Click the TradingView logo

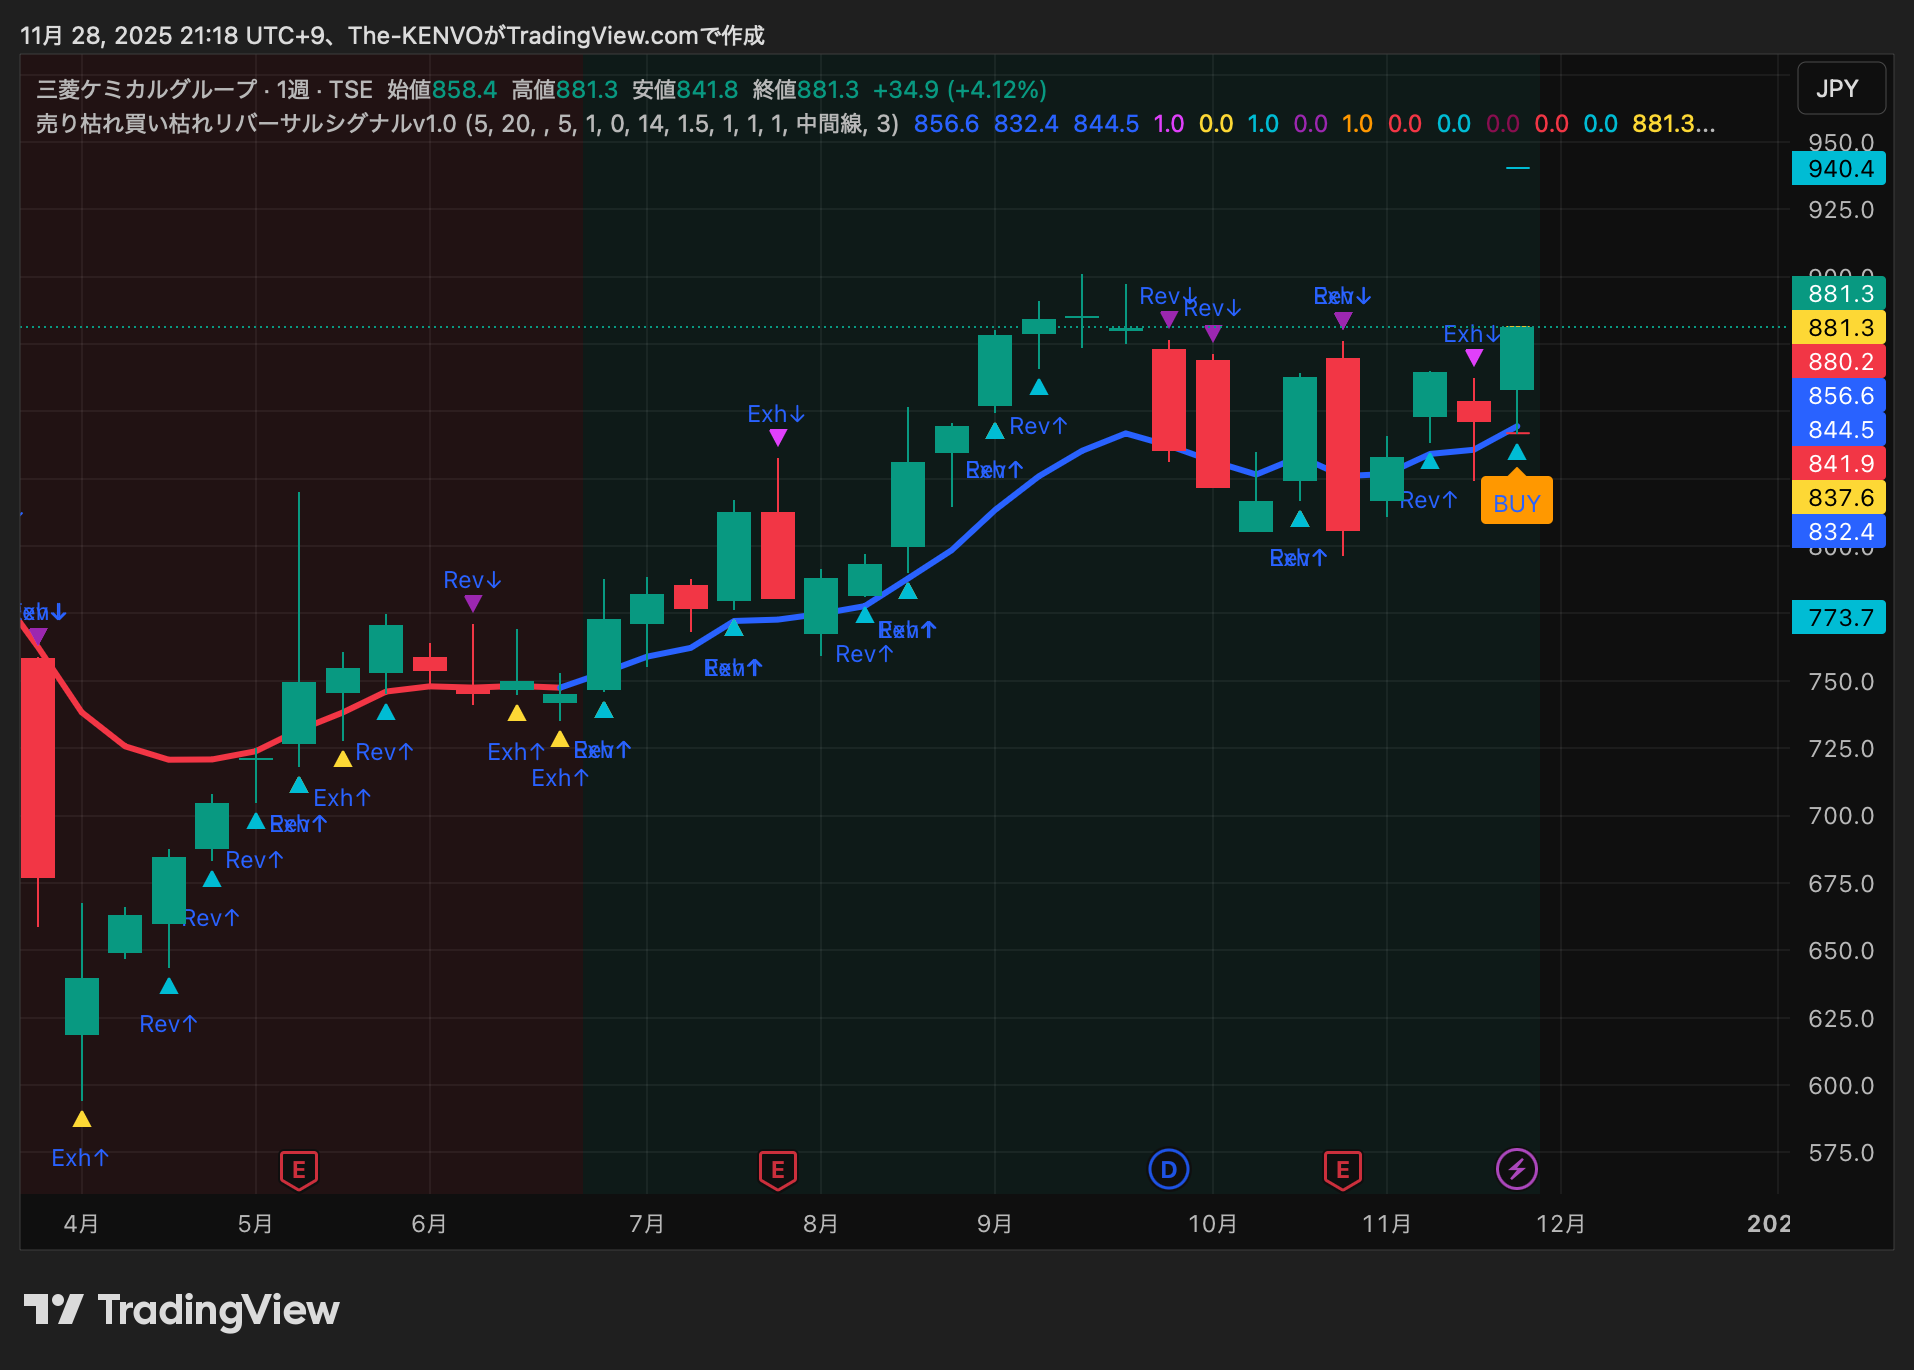point(182,1310)
